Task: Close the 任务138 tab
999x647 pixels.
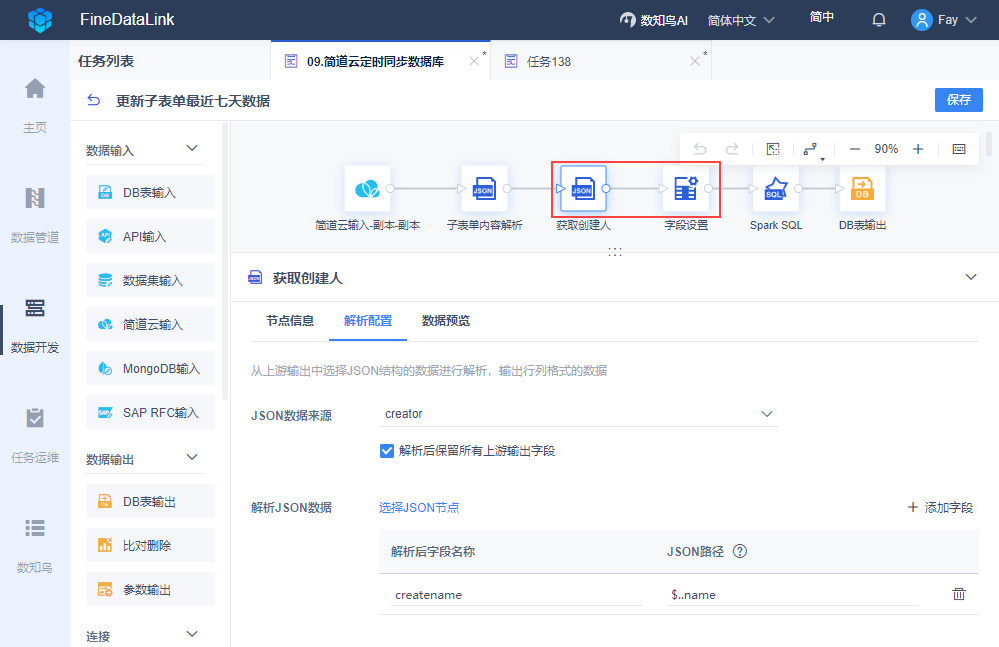Action: coord(694,61)
